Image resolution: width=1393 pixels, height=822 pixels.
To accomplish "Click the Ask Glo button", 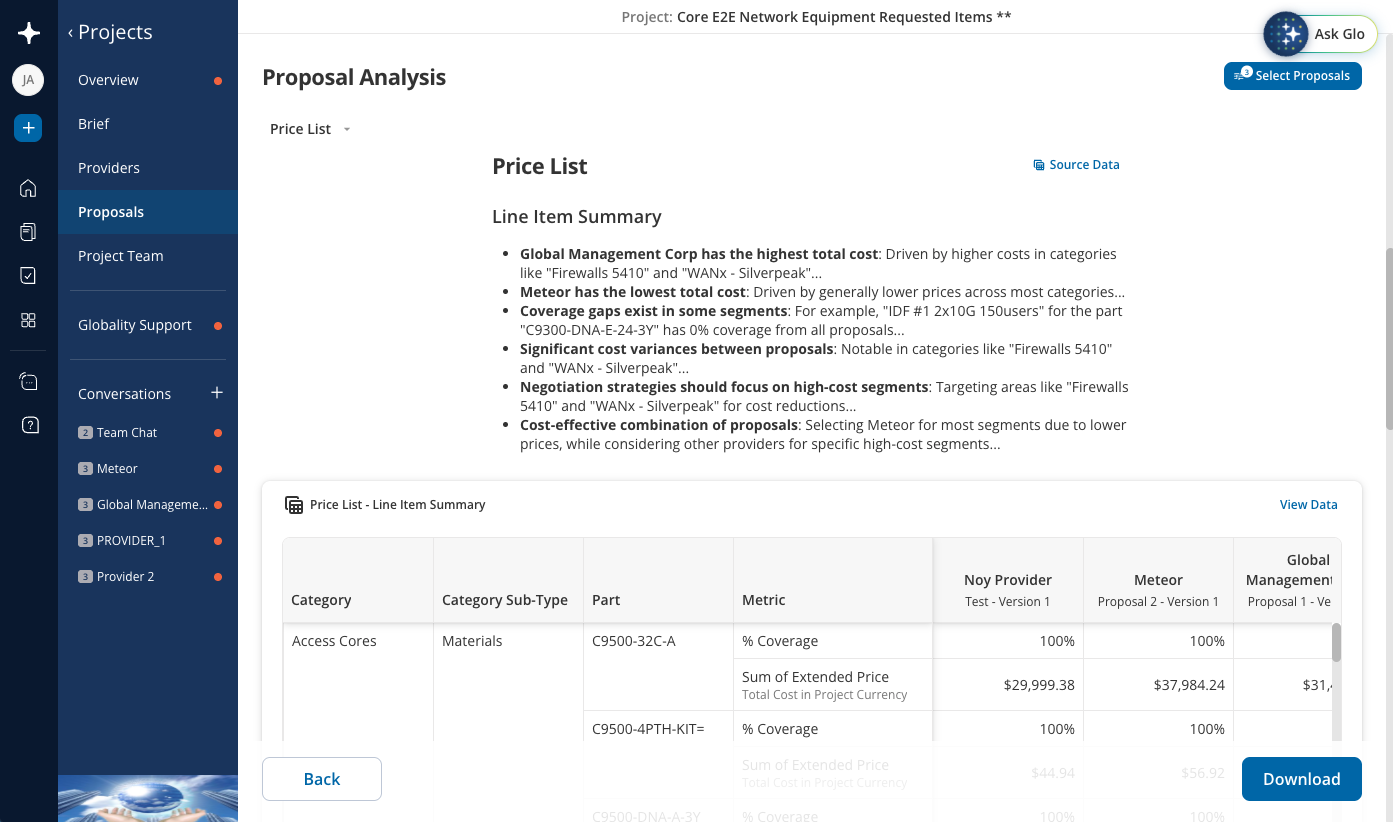I will click(x=1320, y=34).
